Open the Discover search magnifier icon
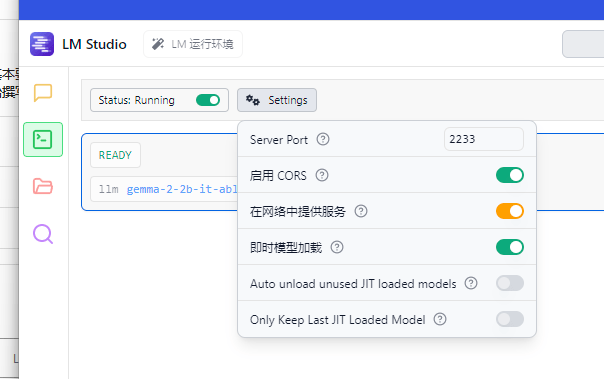 point(43,234)
